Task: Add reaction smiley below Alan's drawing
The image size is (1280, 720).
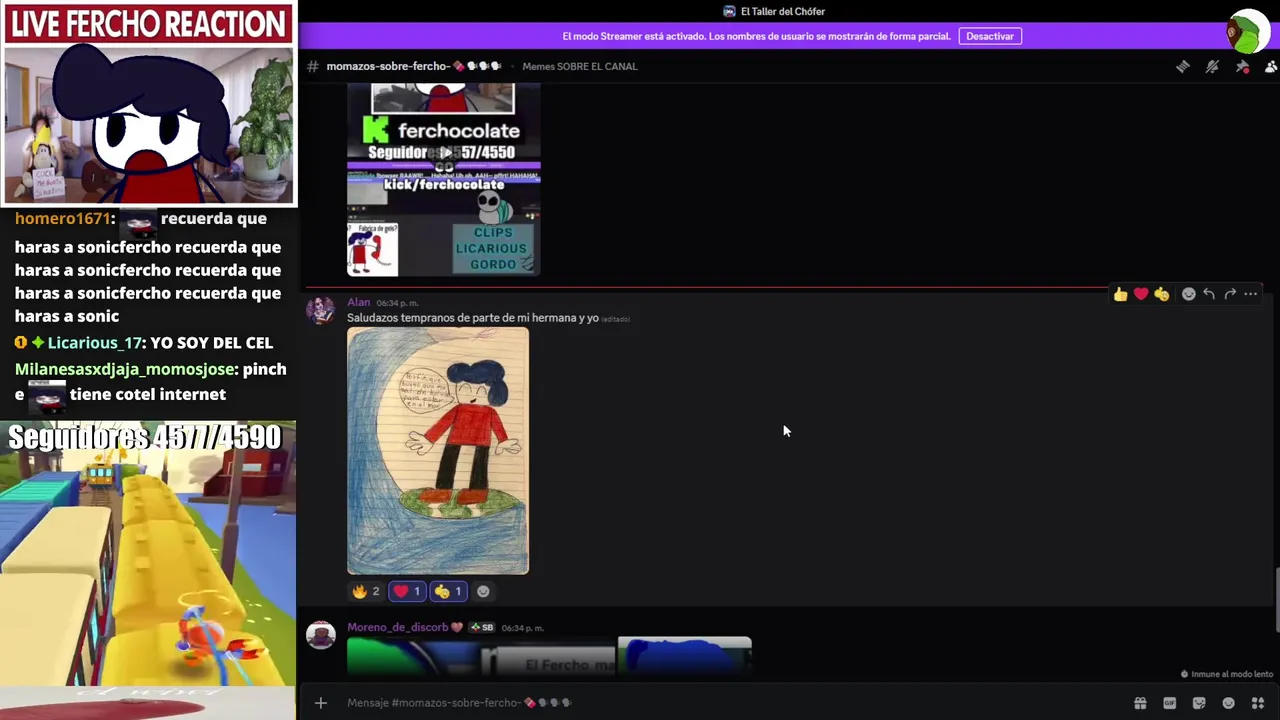Action: tap(483, 591)
